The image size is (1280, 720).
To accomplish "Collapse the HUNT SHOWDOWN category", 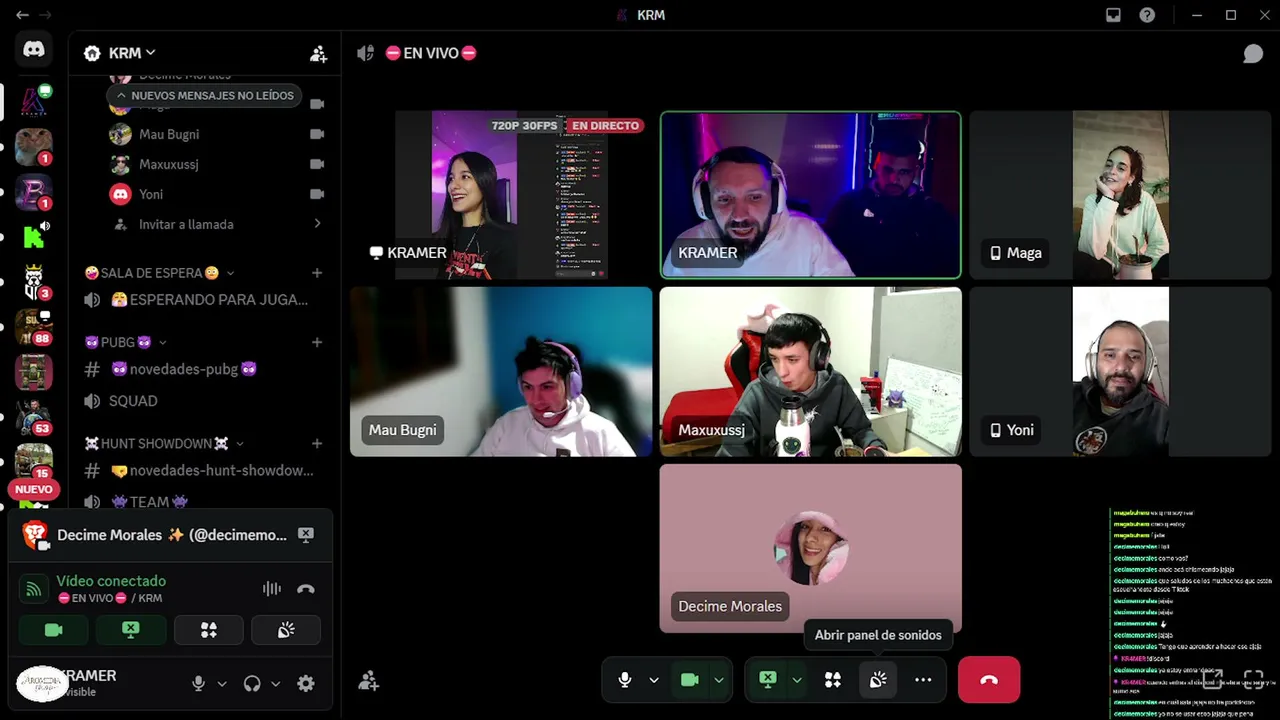I will click(x=164, y=443).
